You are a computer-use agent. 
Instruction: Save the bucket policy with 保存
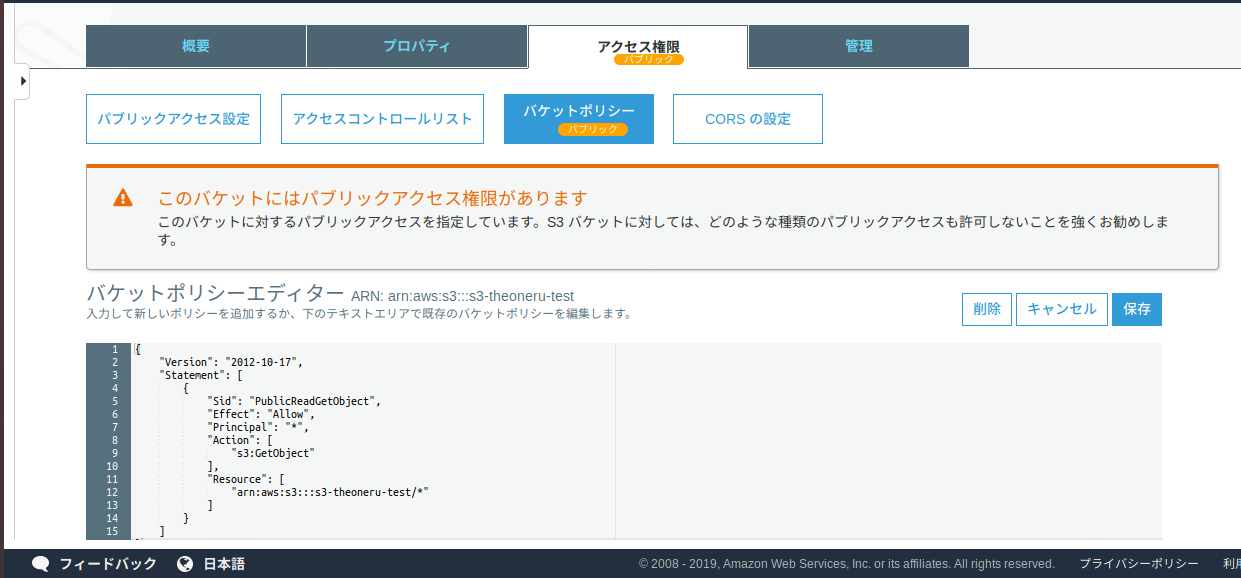[x=1136, y=309]
